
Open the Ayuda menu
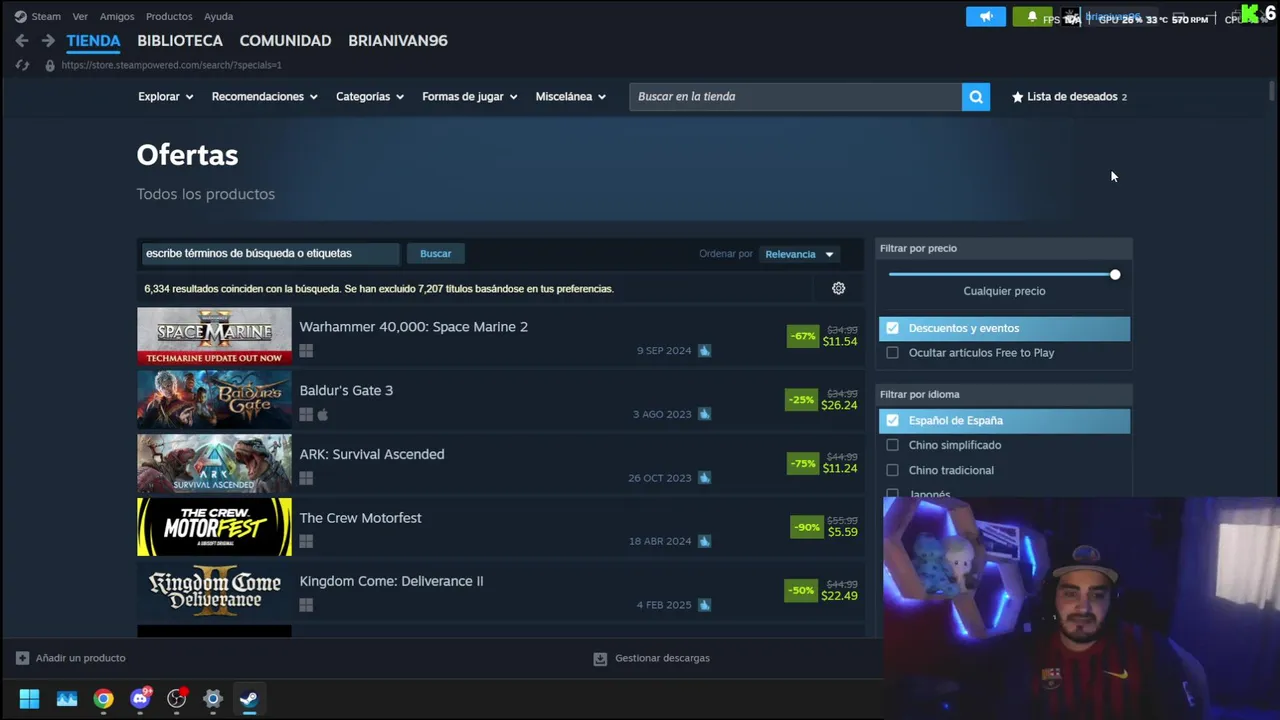pyautogui.click(x=218, y=16)
